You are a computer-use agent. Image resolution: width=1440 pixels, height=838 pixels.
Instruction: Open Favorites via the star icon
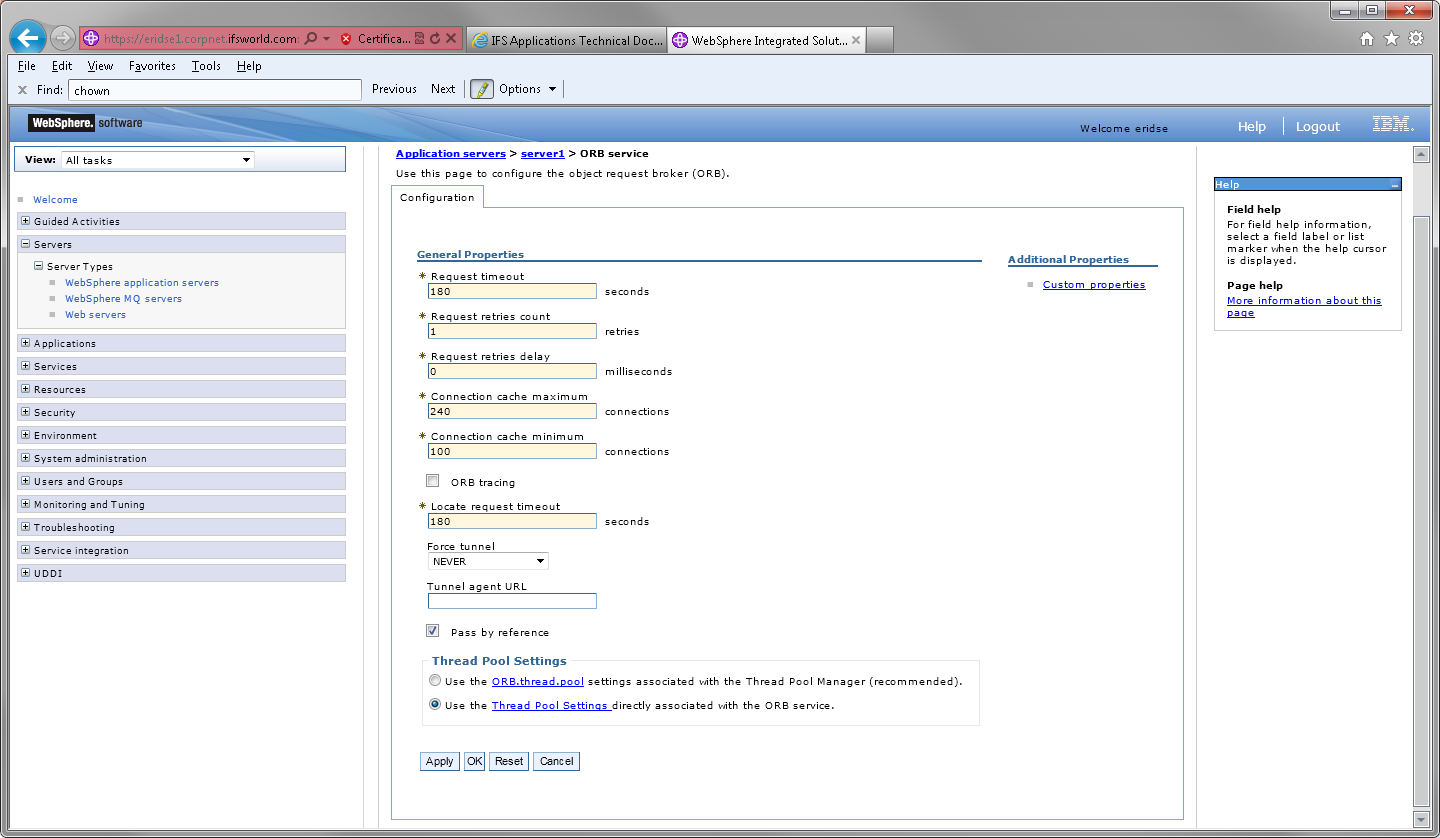[x=1391, y=38]
